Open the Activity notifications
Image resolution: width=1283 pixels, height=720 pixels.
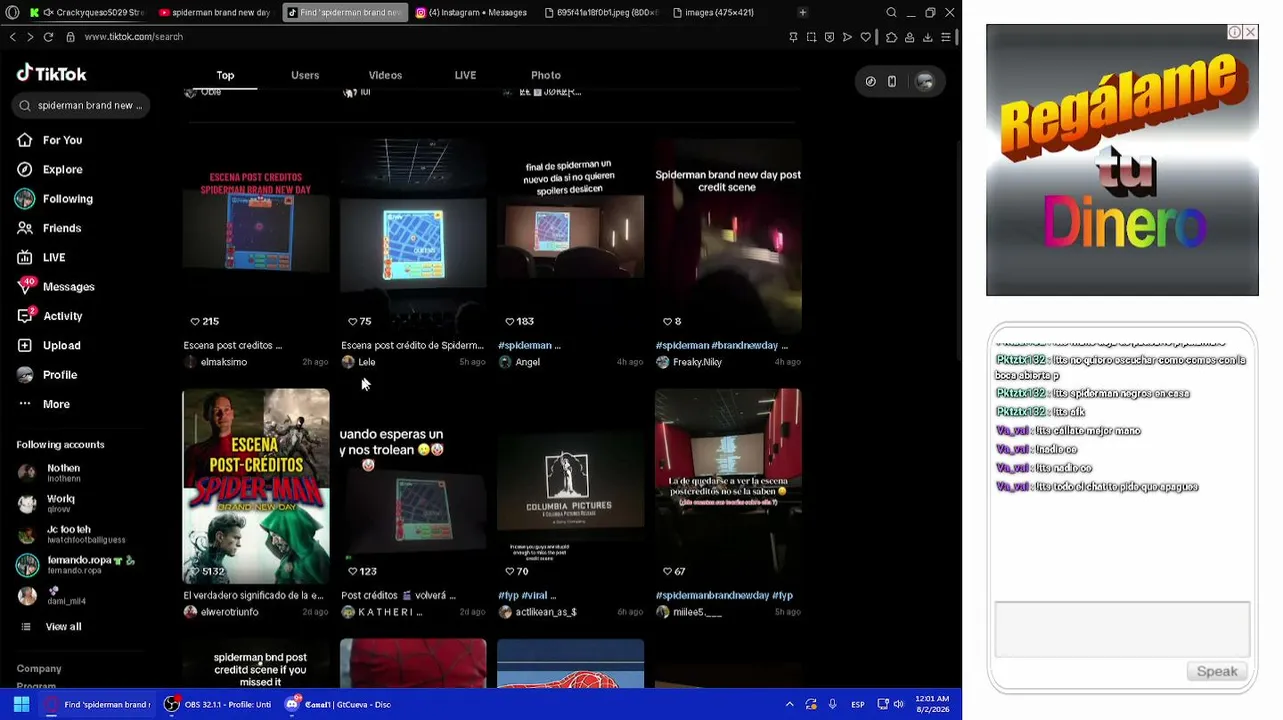[50, 316]
